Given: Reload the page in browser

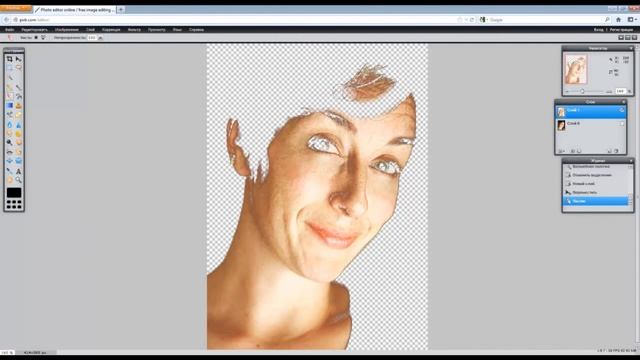Looking at the screenshot, I should [x=472, y=20].
